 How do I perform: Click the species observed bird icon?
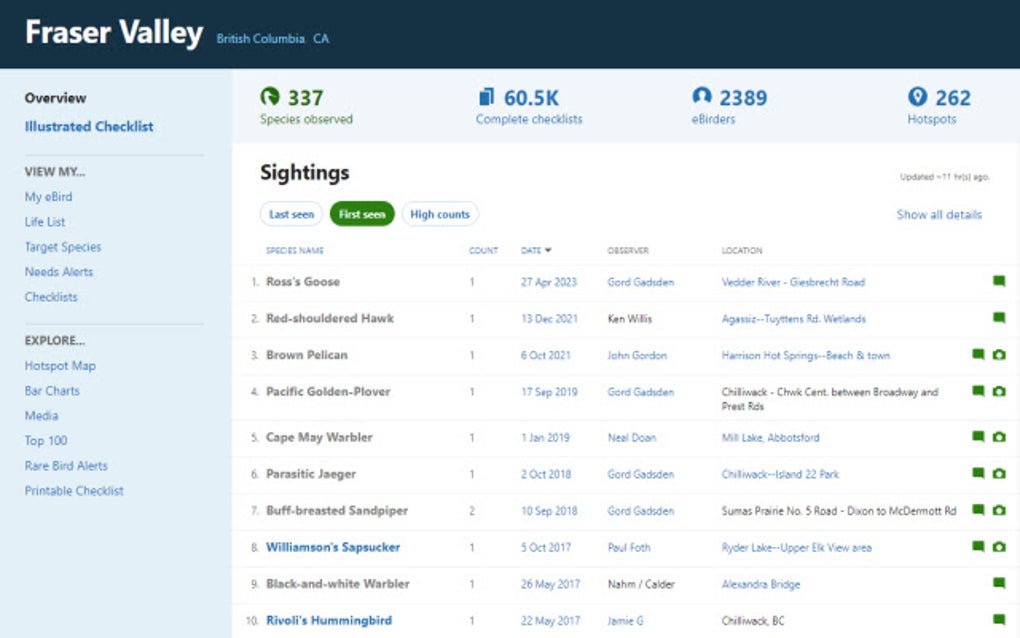coord(269,96)
